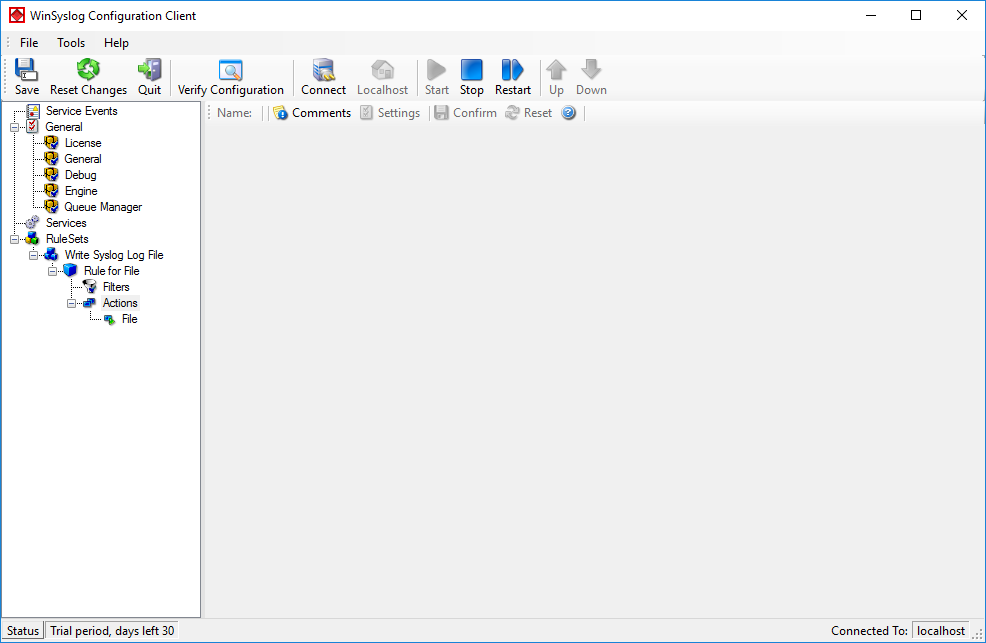Save the configuration with the Save icon
This screenshot has height=643, width=986.
click(26, 77)
